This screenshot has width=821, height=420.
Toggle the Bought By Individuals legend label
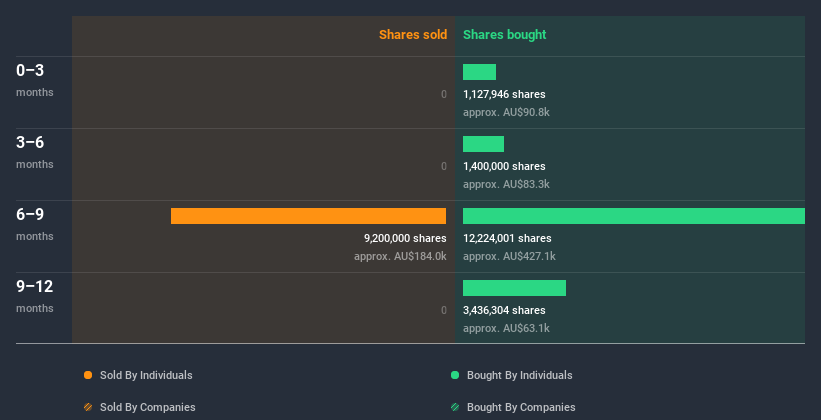[520, 375]
